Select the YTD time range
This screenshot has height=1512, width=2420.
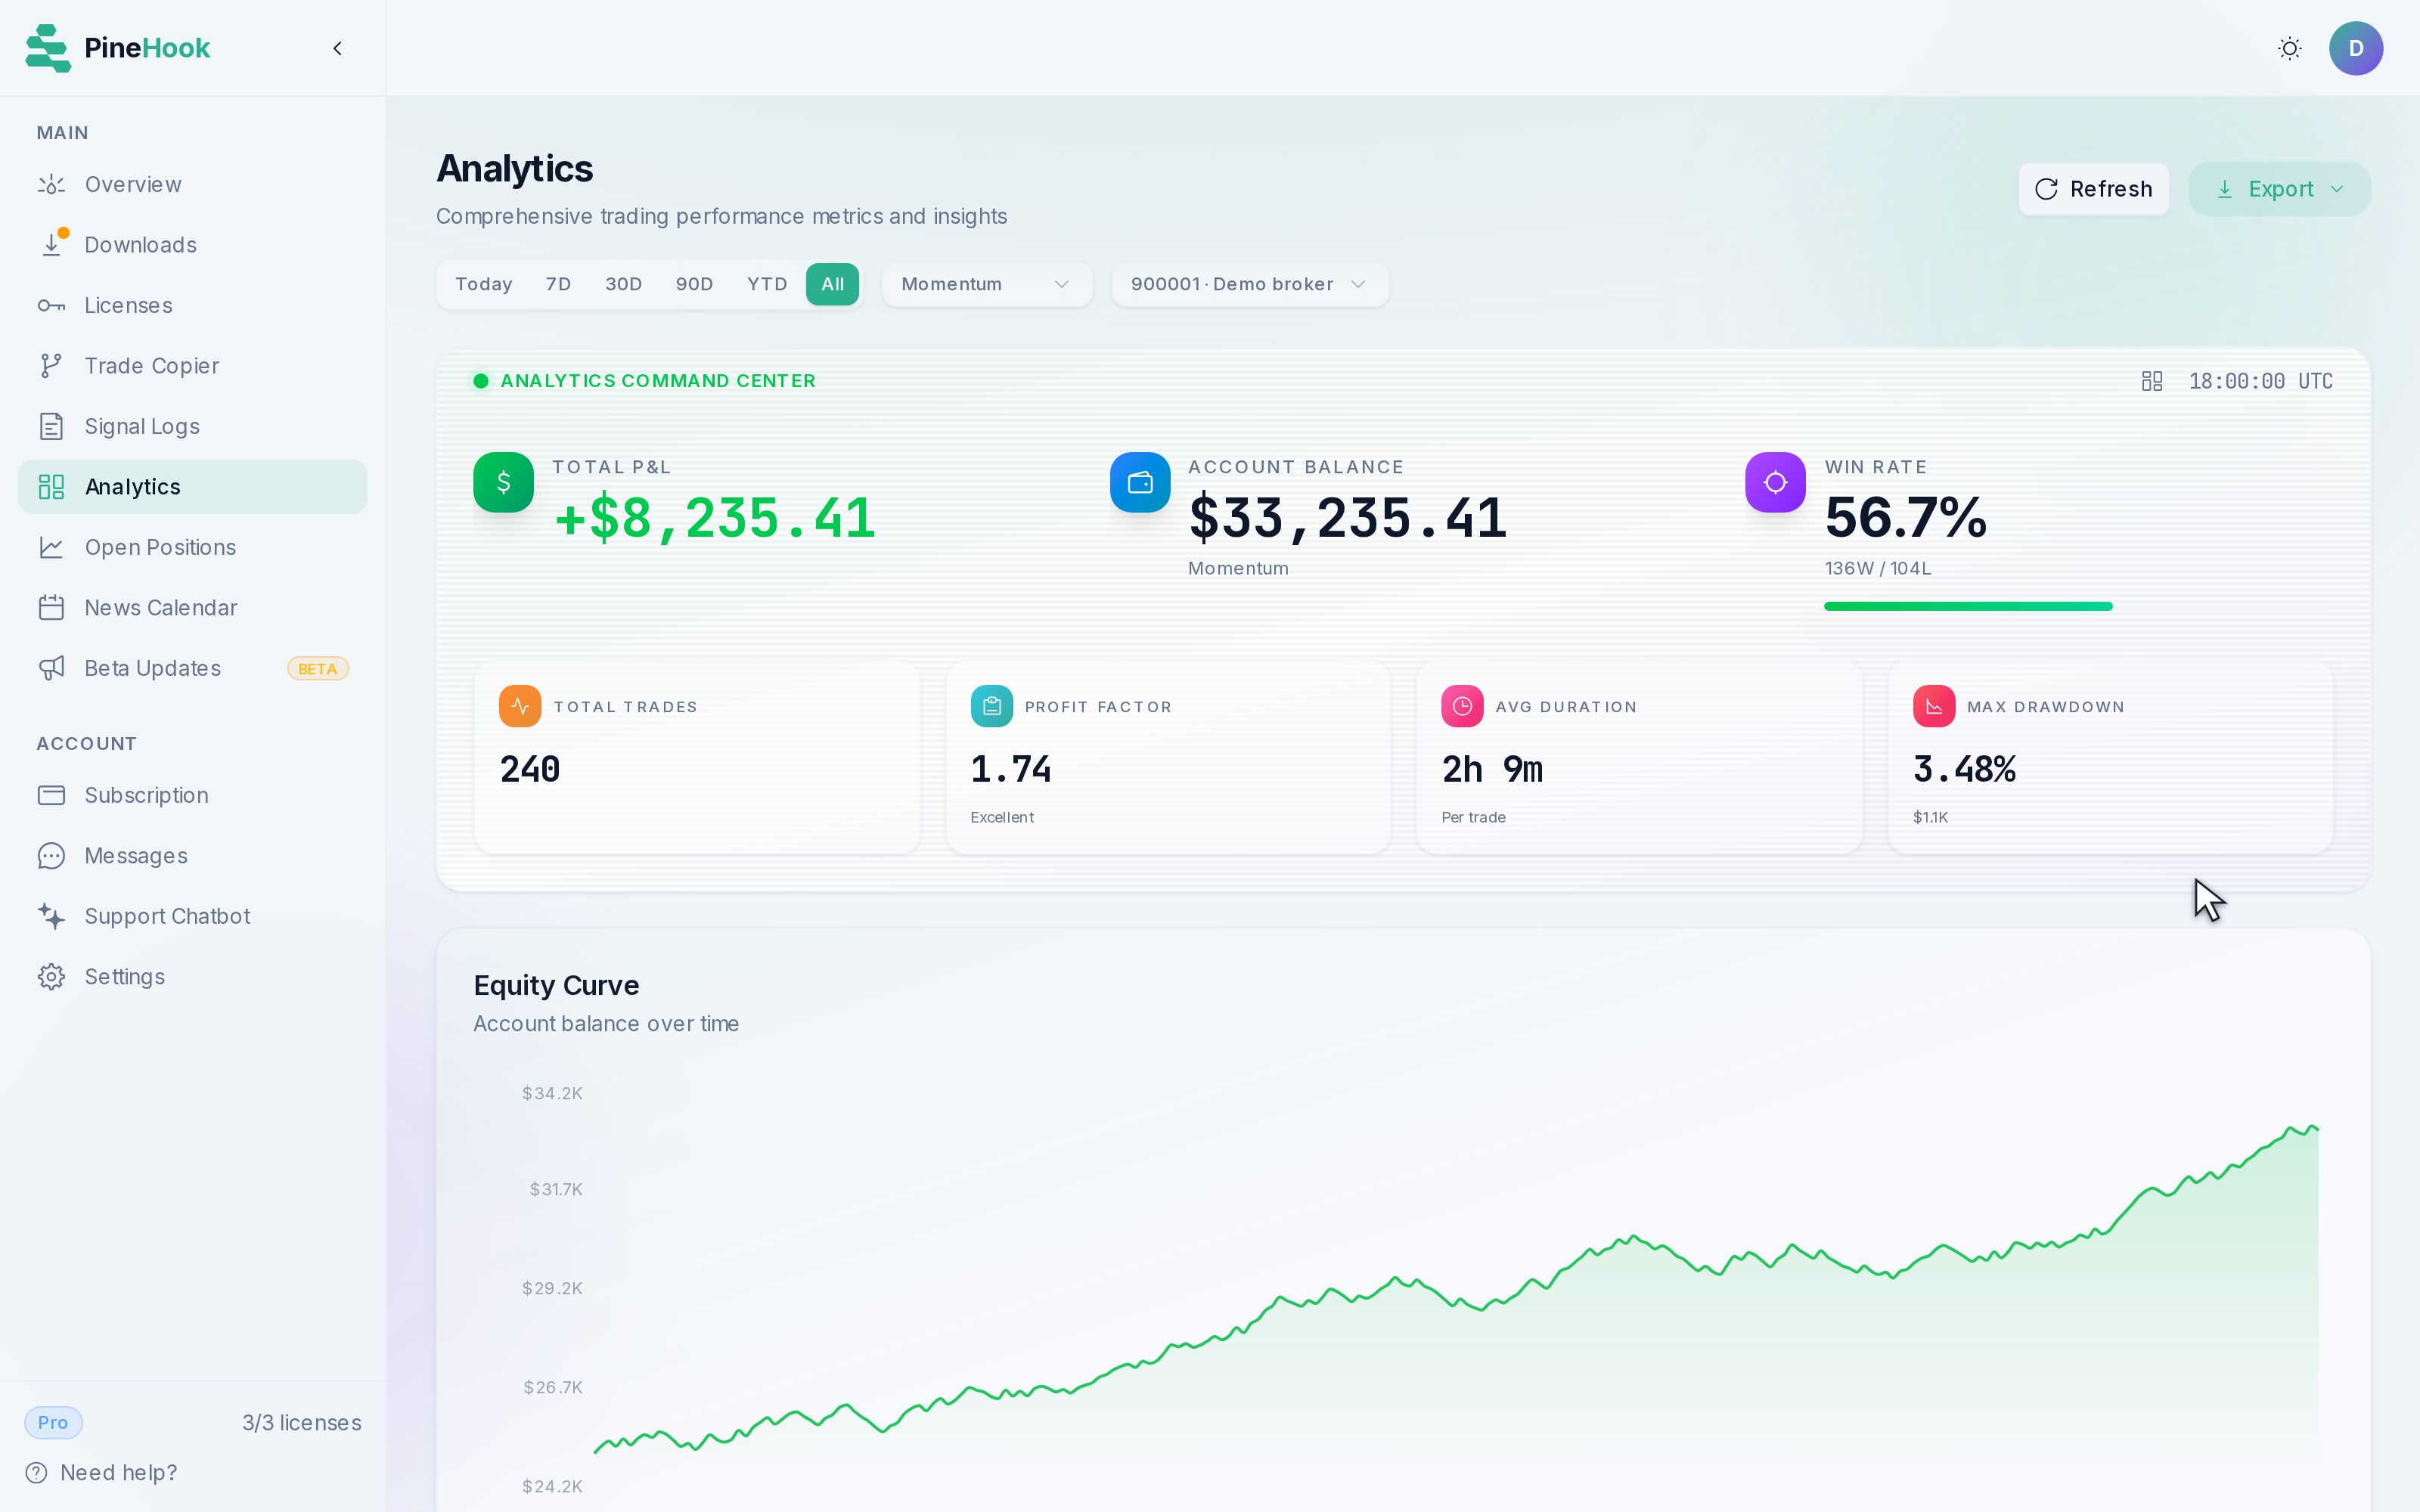click(x=767, y=285)
